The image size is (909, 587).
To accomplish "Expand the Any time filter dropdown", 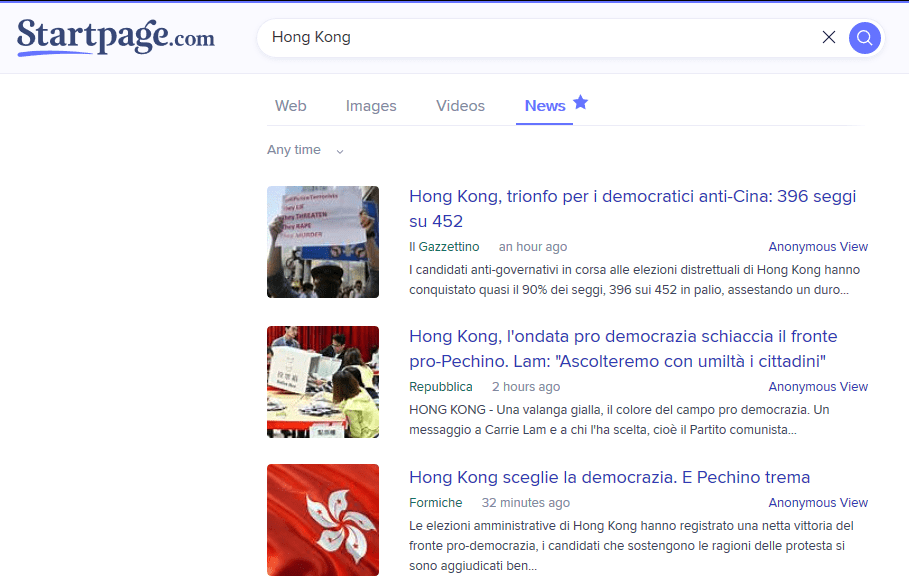I will (305, 150).
